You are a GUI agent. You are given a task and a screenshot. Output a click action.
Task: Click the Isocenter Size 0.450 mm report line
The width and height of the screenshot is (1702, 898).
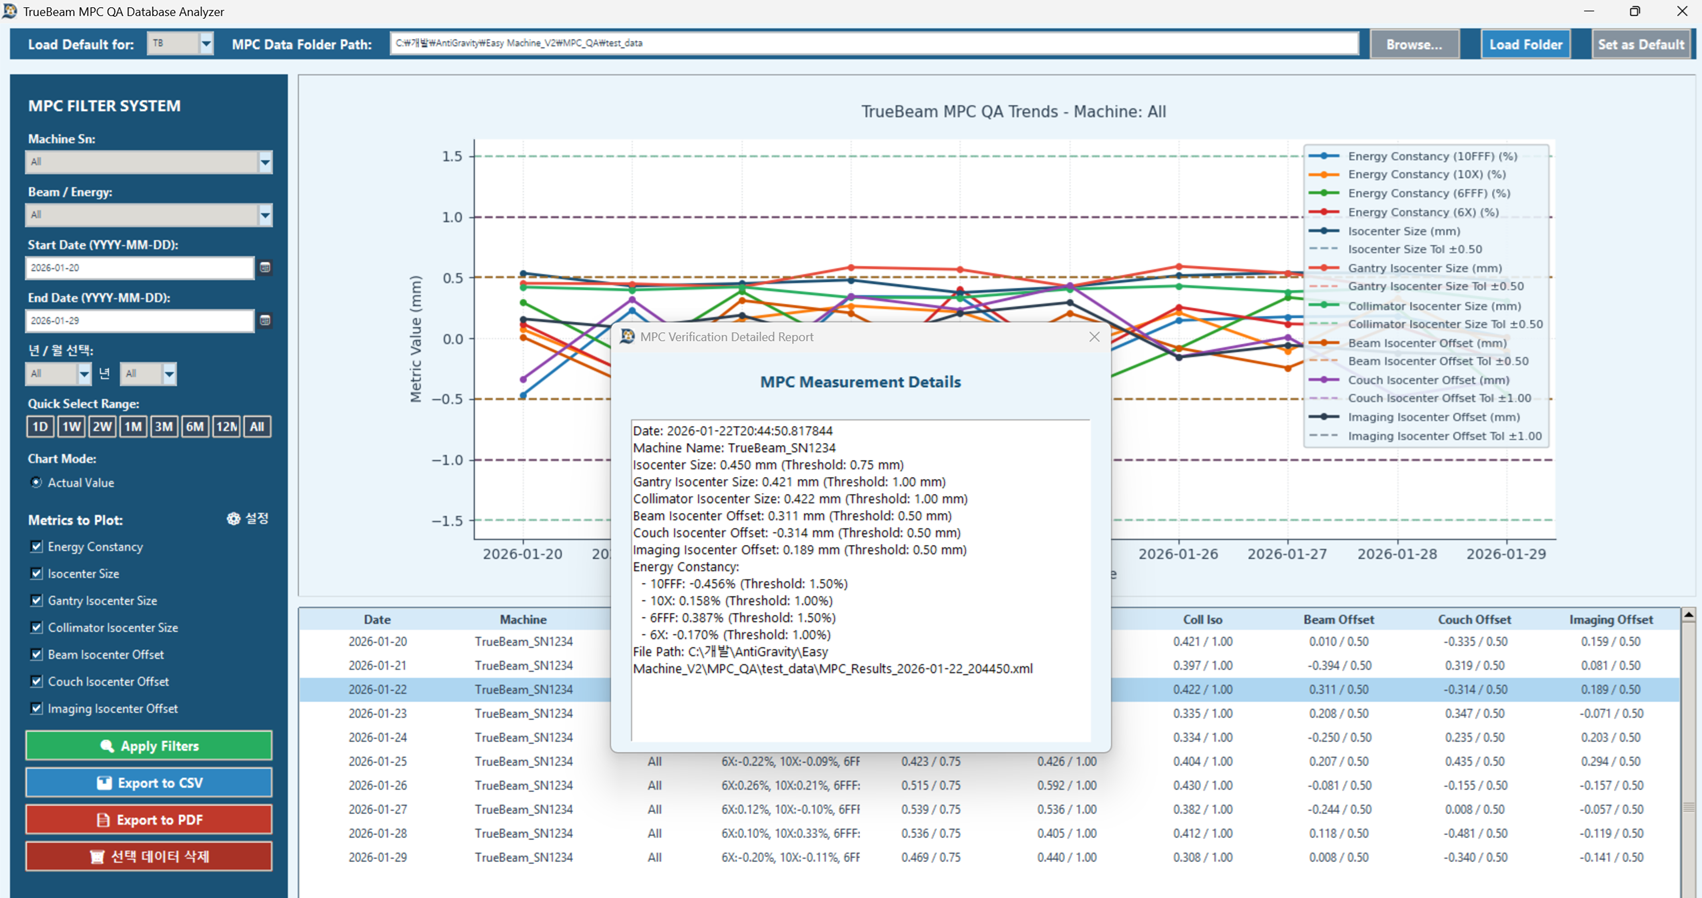768,465
